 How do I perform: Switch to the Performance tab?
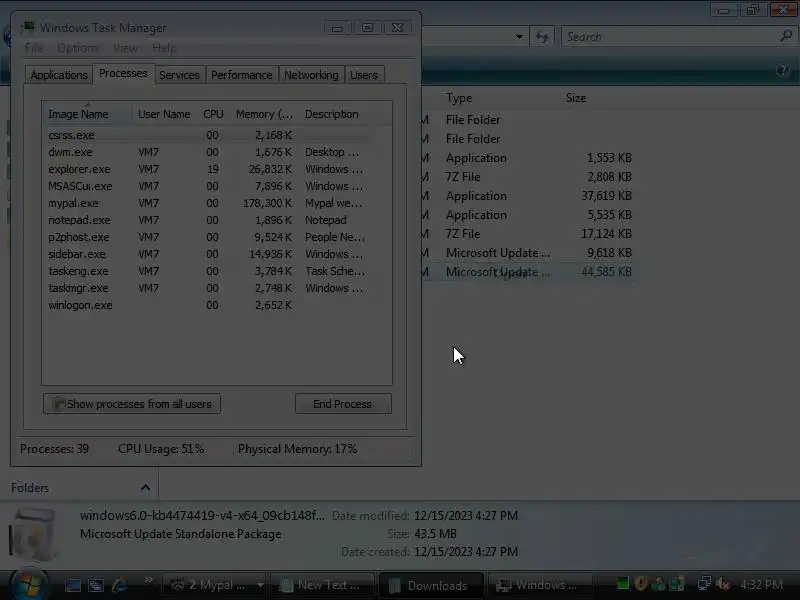pos(241,75)
